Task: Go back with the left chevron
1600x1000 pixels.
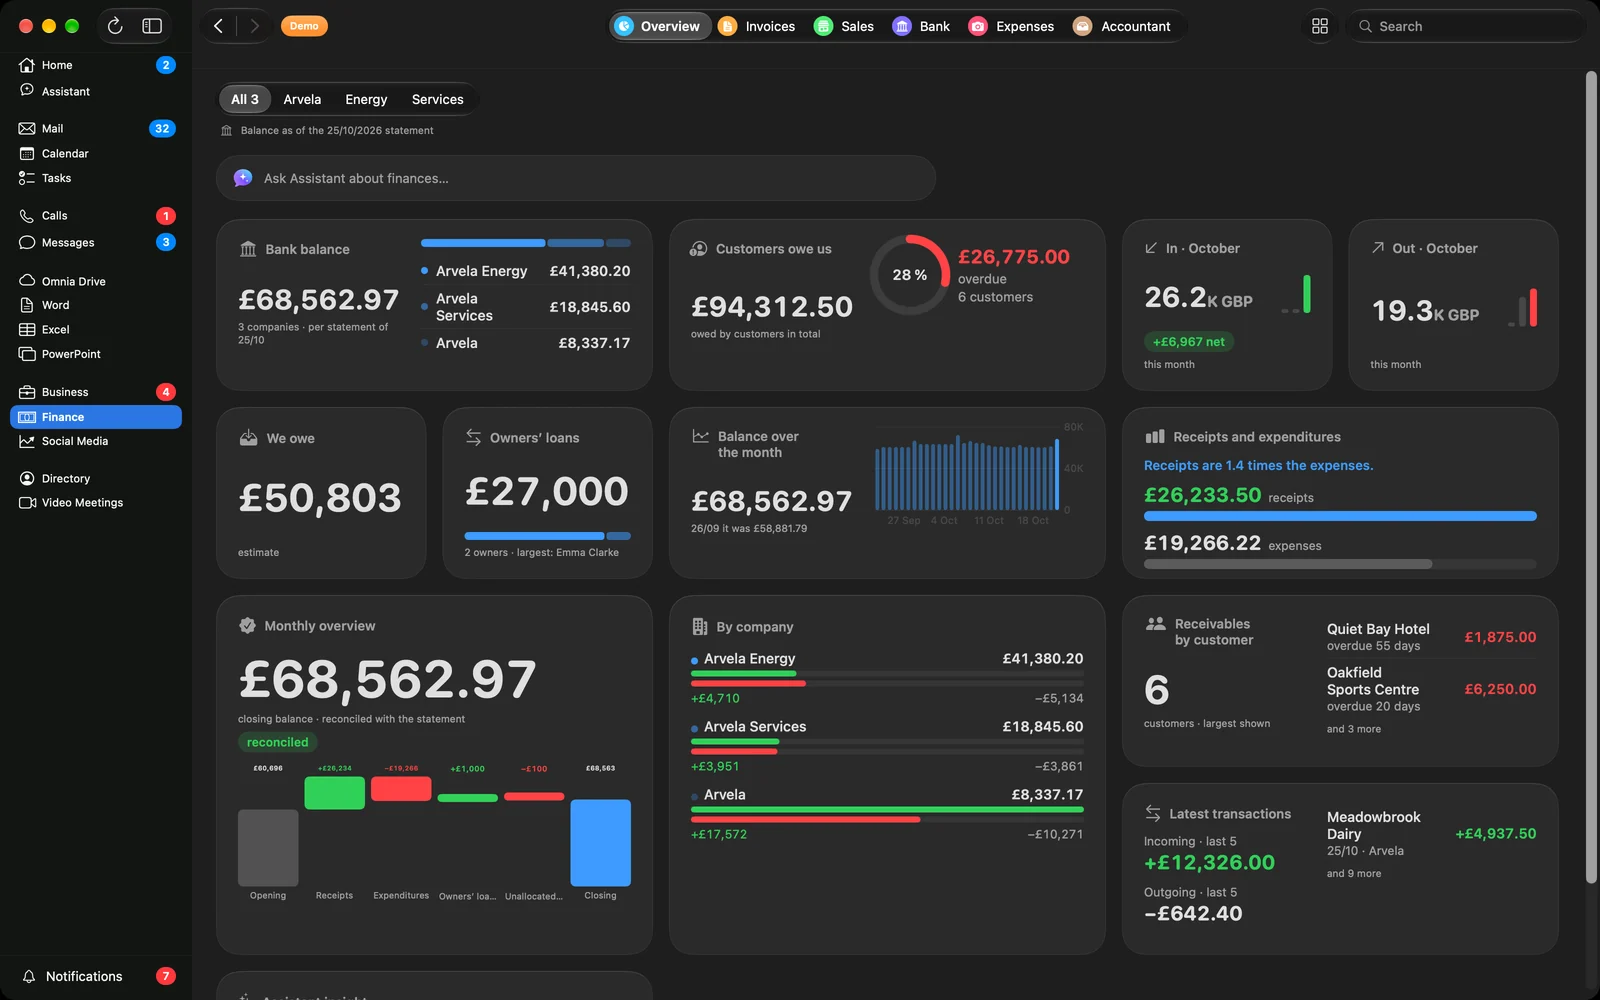Action: tap(218, 26)
